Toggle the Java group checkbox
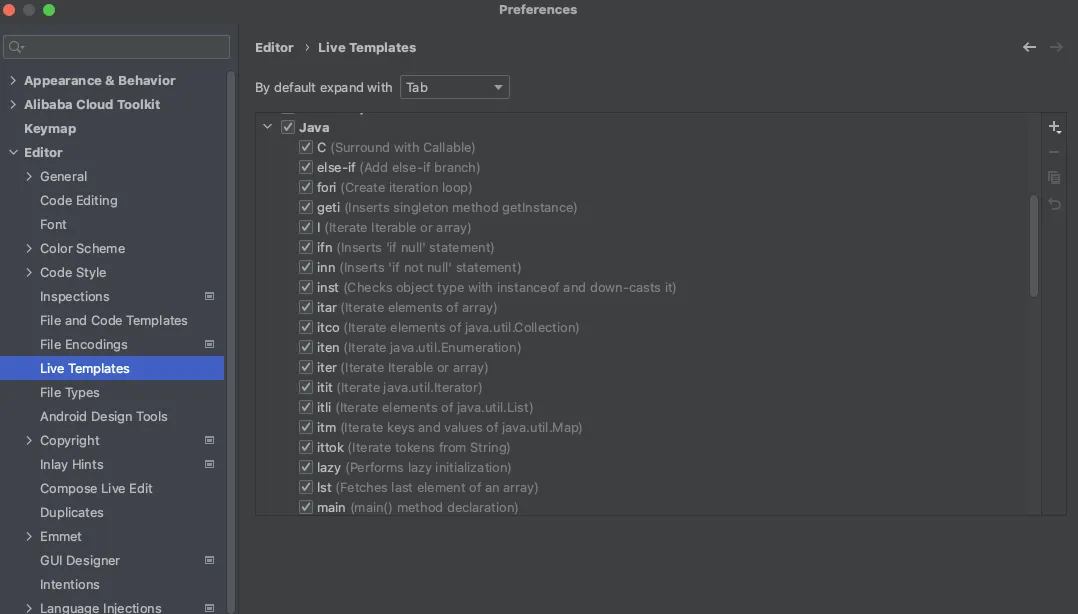This screenshot has height=614, width=1078. click(288, 127)
